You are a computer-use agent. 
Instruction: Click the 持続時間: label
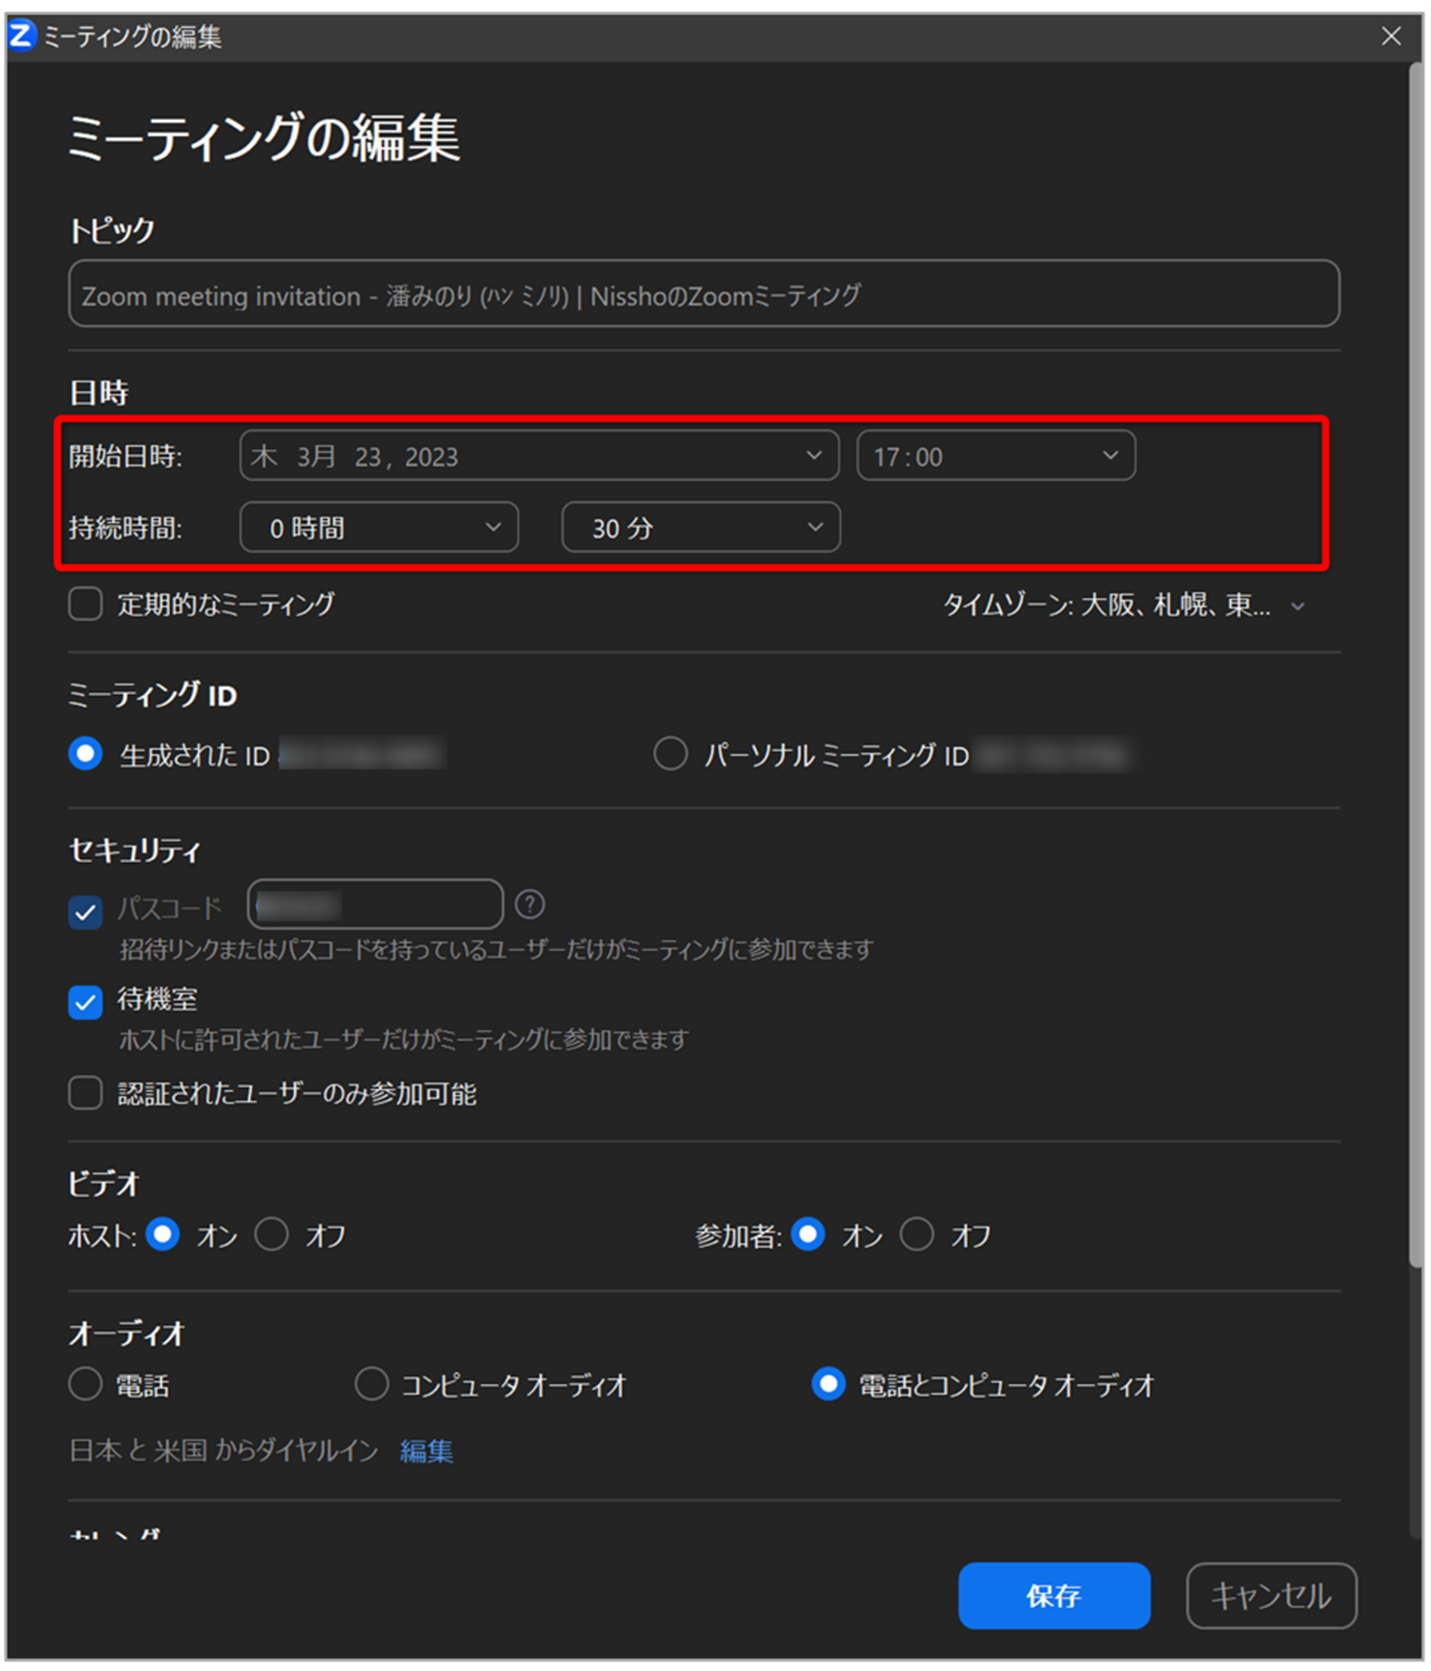[x=125, y=527]
